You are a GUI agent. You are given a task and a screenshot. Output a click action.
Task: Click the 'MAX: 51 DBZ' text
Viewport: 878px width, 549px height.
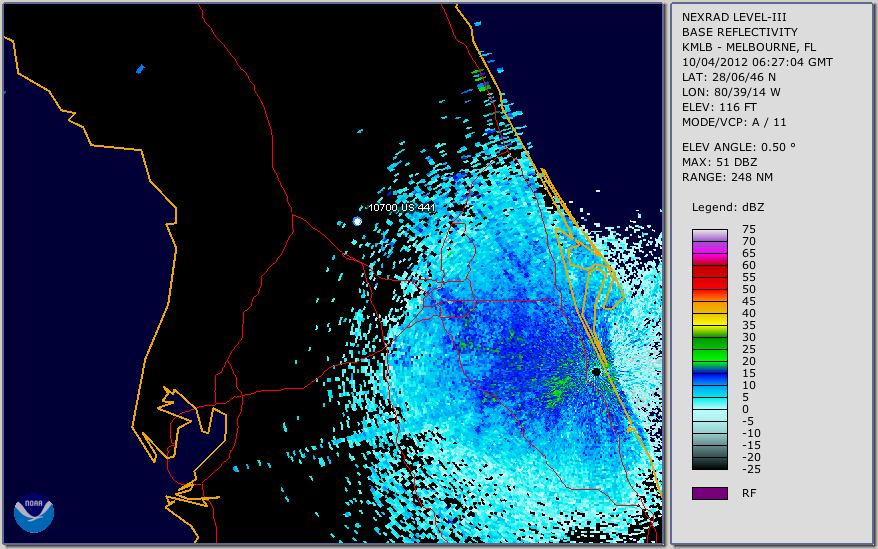coord(719,162)
